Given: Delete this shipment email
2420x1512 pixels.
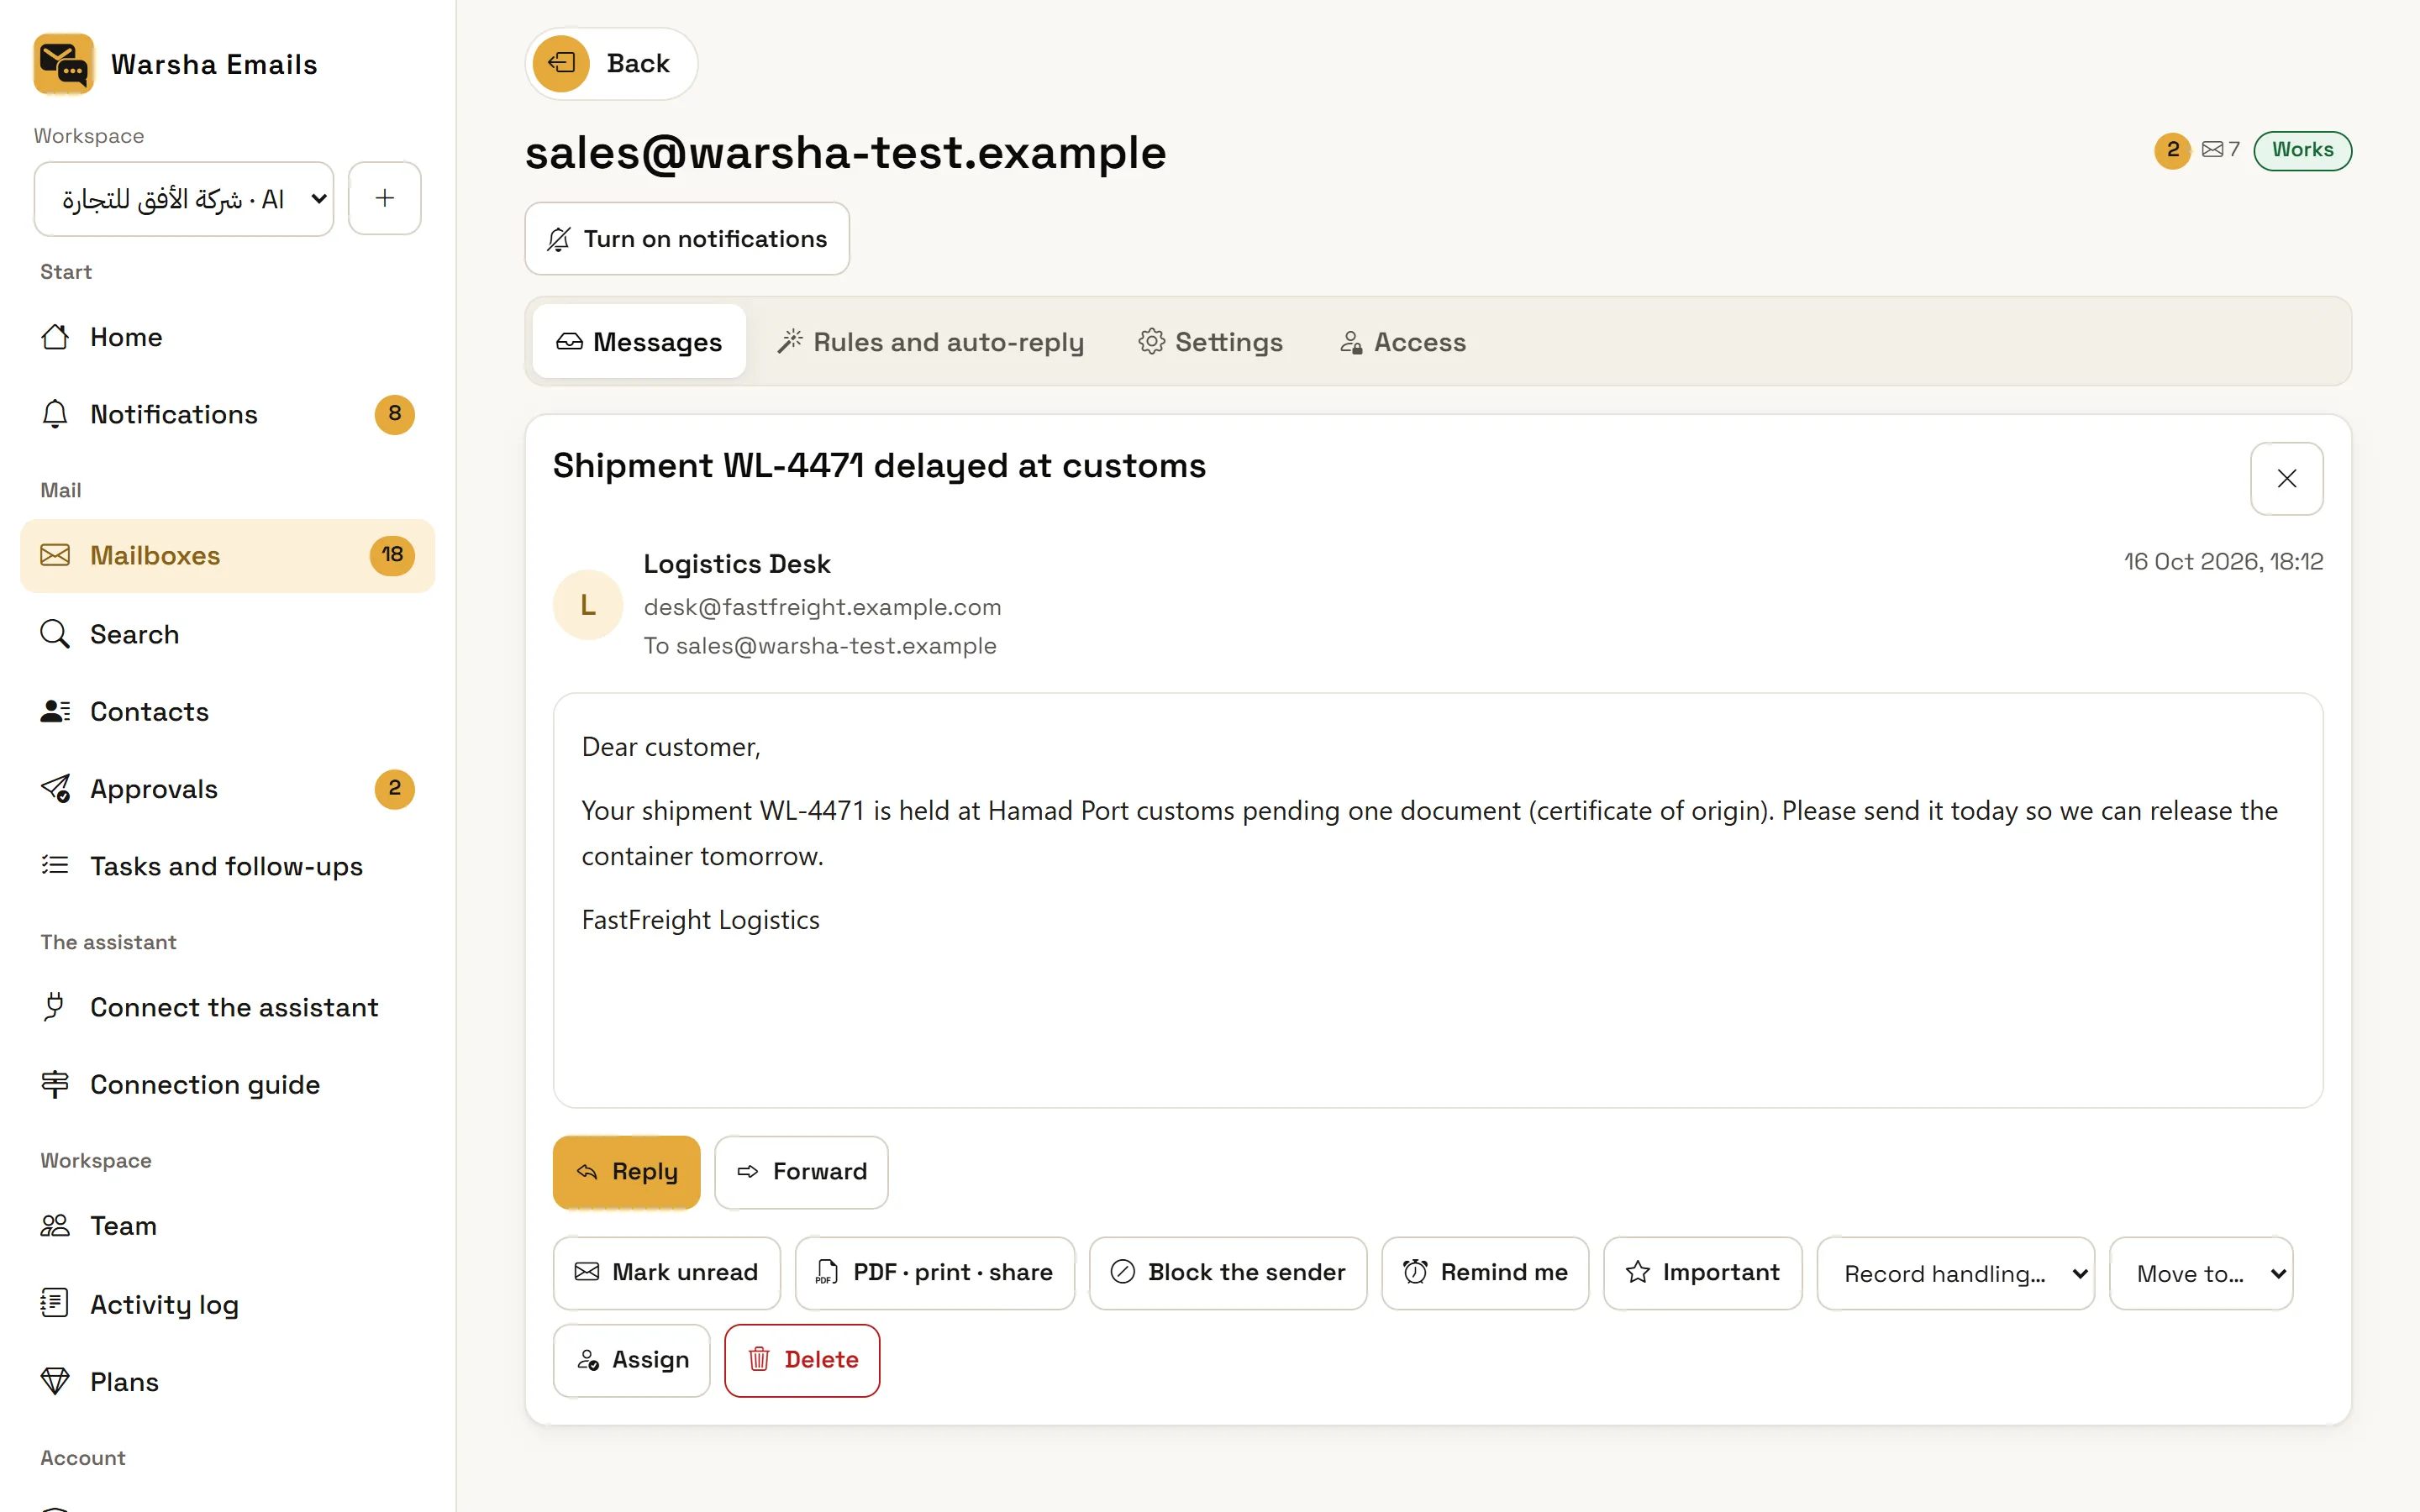Looking at the screenshot, I should coord(802,1360).
